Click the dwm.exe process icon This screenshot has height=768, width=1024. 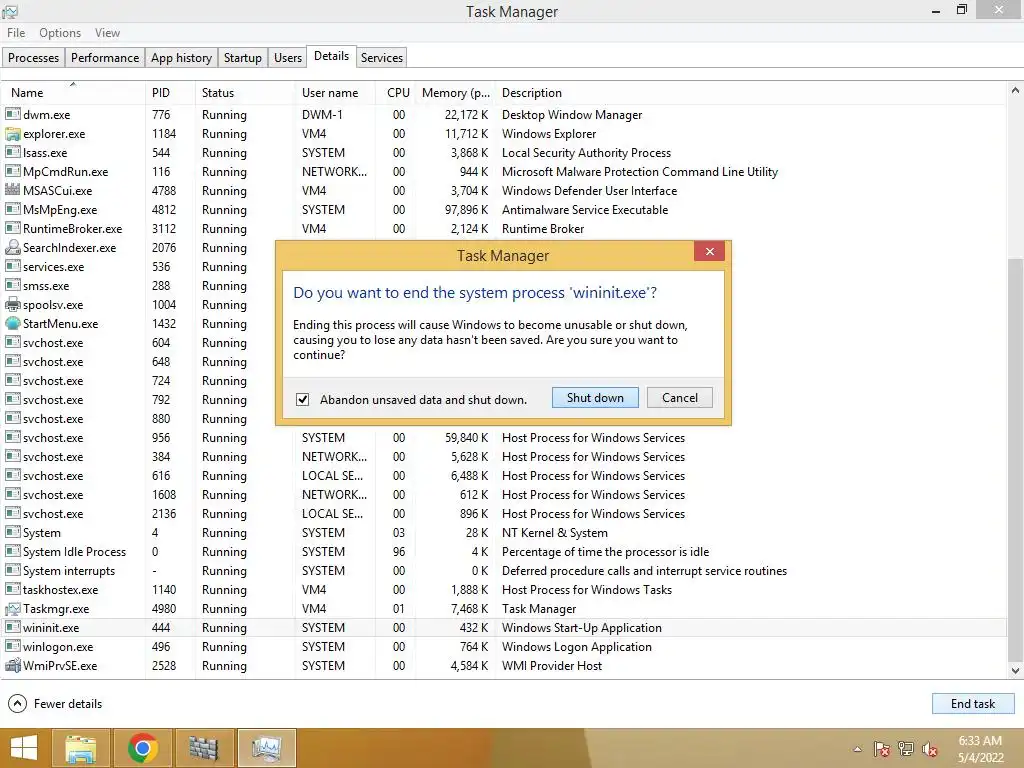[12, 114]
